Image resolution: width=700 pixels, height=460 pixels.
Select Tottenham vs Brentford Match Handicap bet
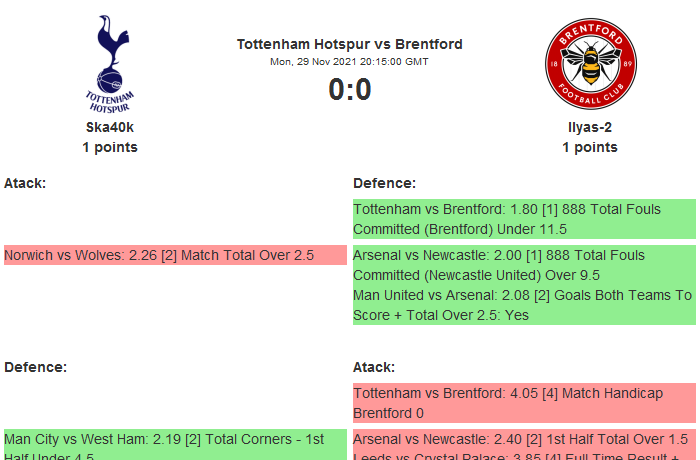524,403
